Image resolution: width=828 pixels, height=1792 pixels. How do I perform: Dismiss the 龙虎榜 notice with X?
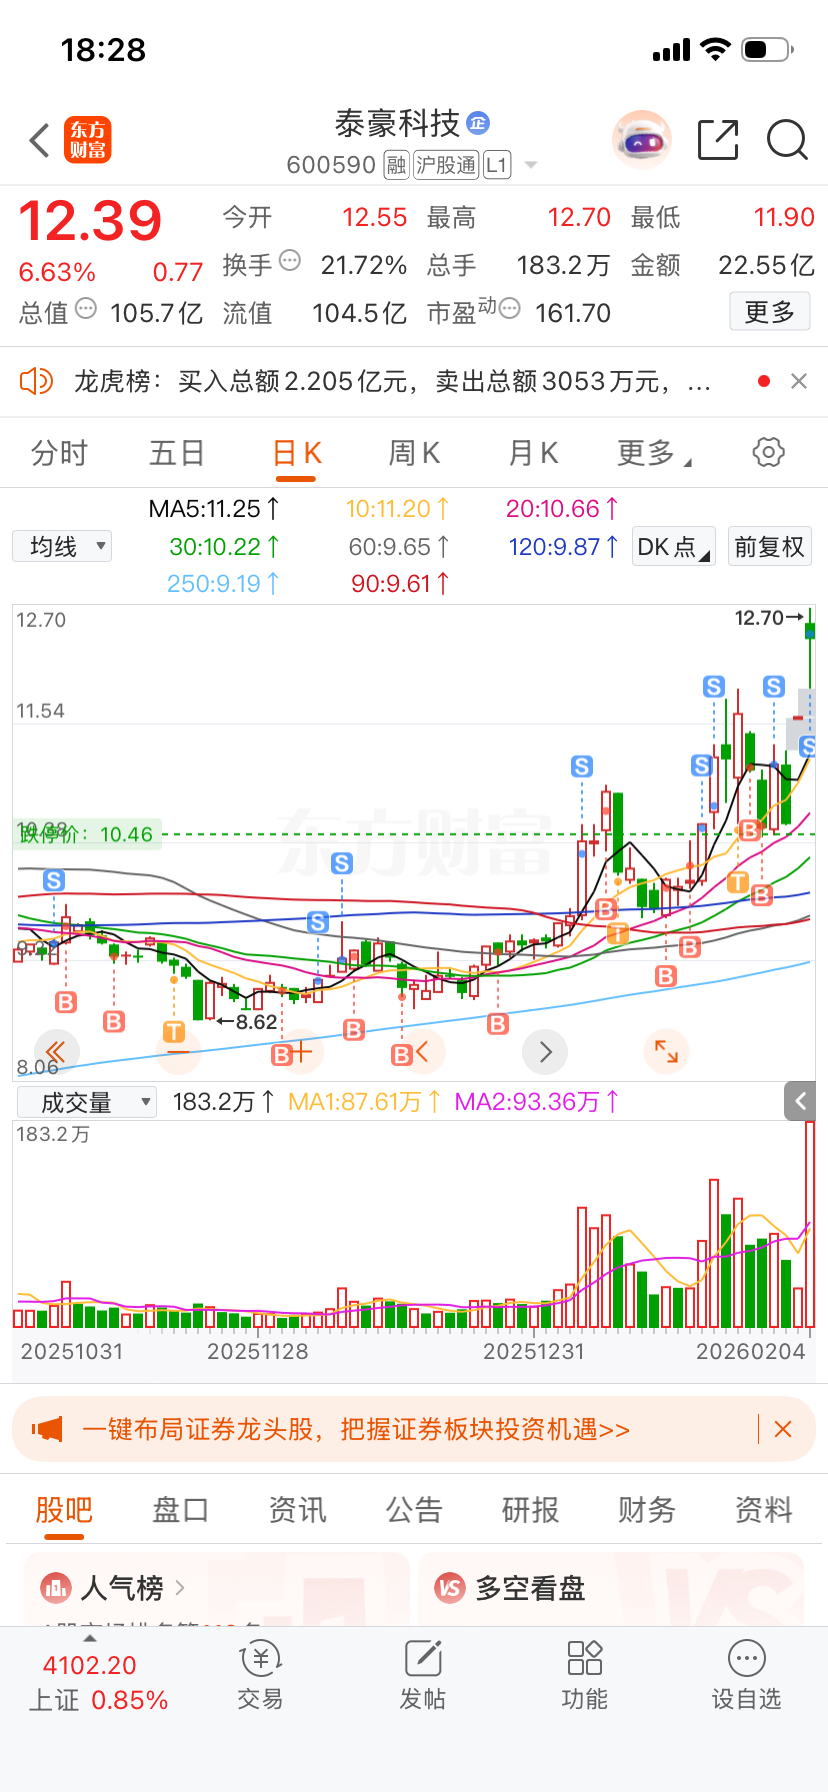798,381
